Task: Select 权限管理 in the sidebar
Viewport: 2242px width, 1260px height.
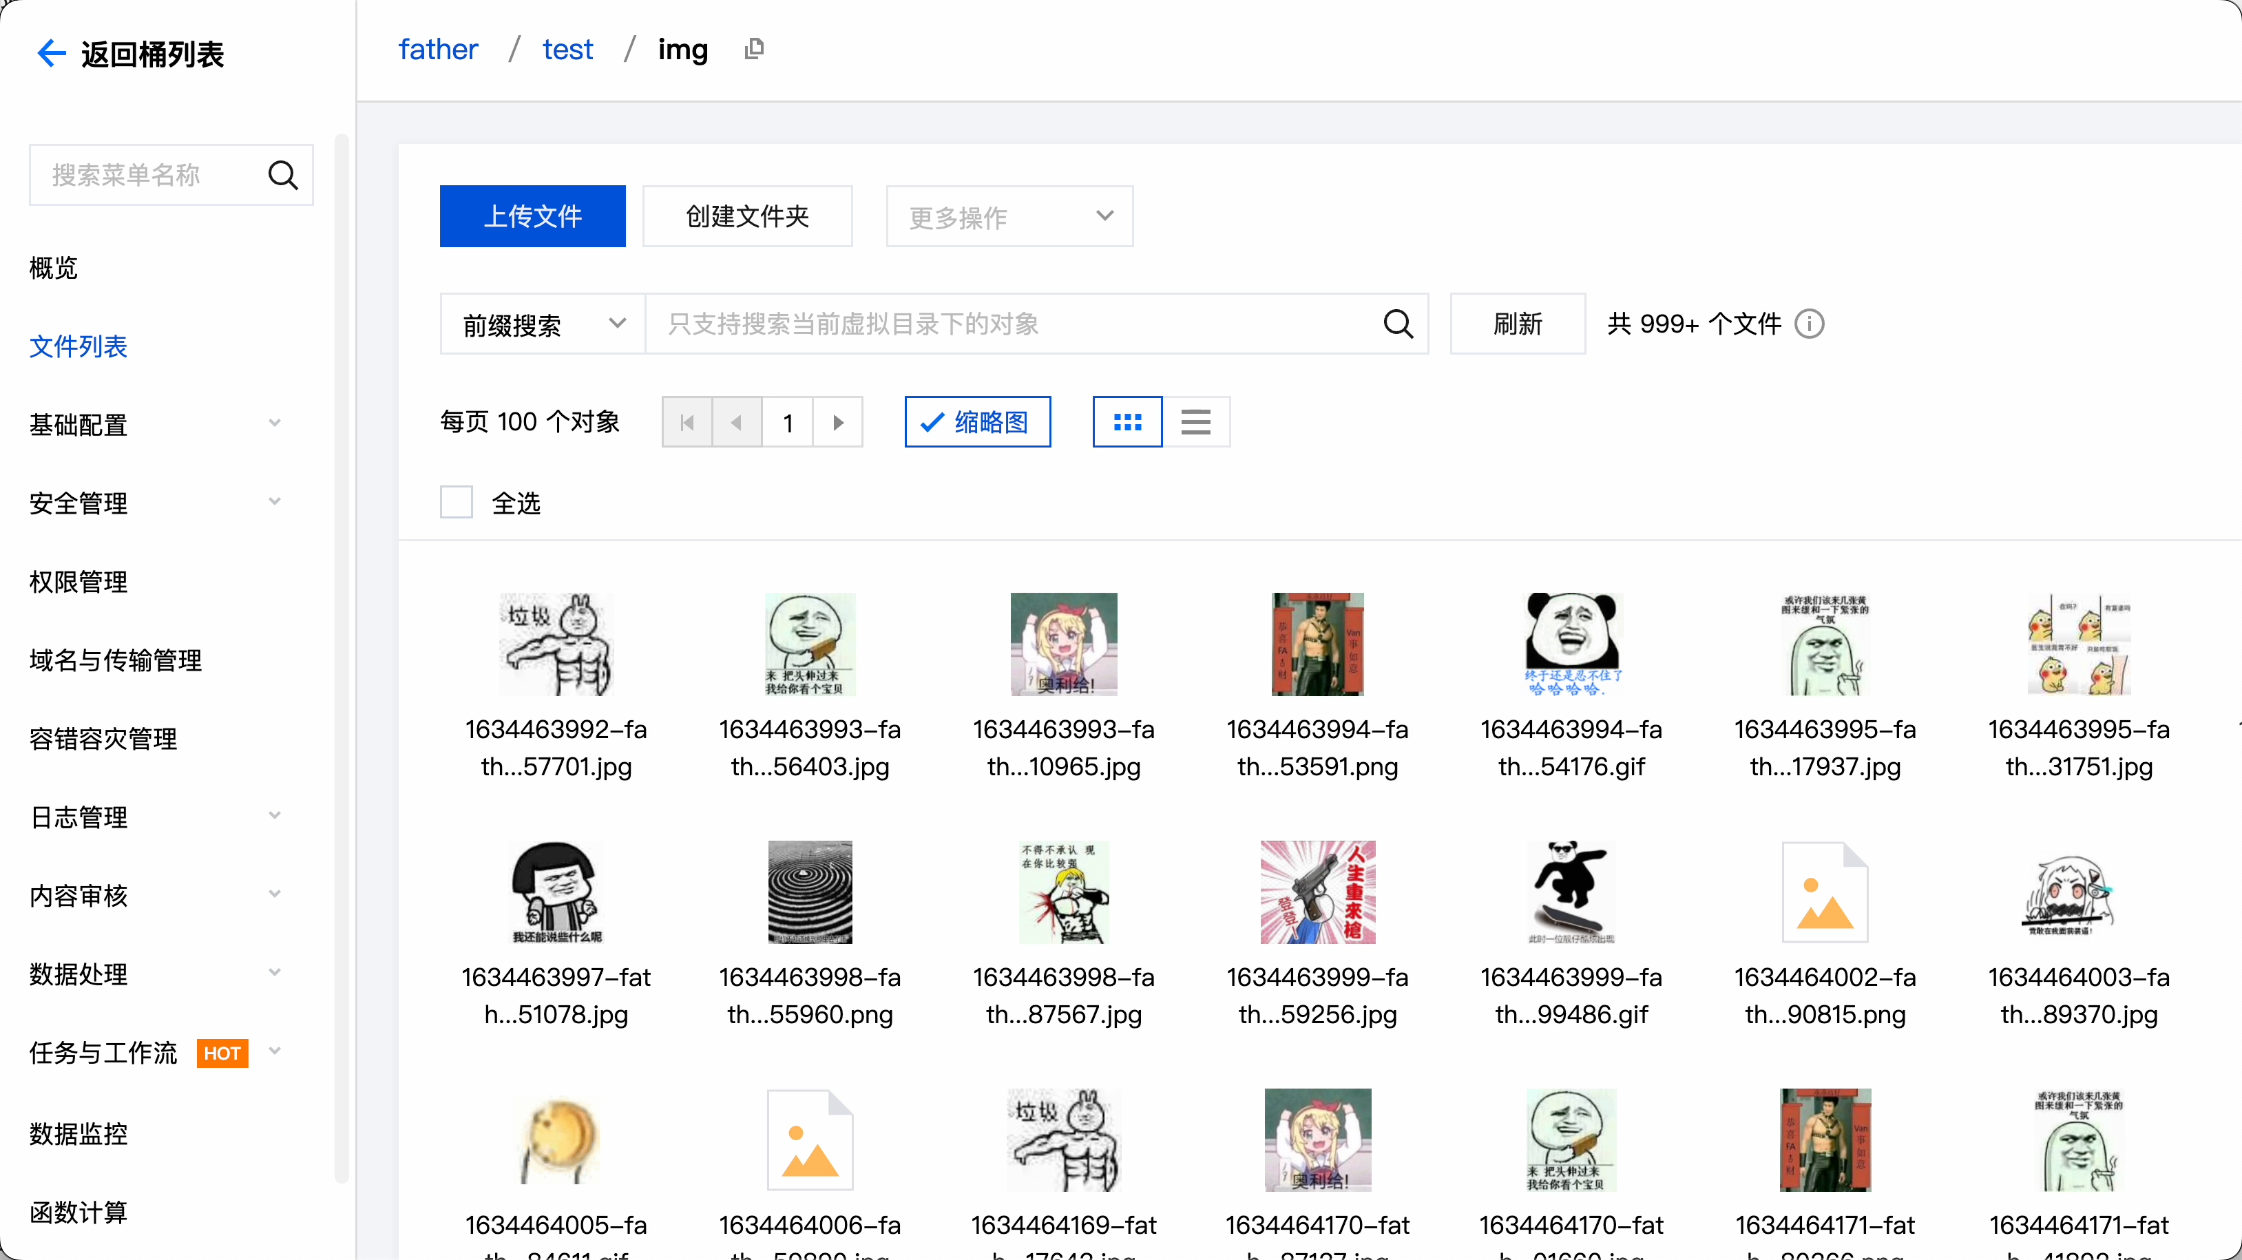Action: 78,581
